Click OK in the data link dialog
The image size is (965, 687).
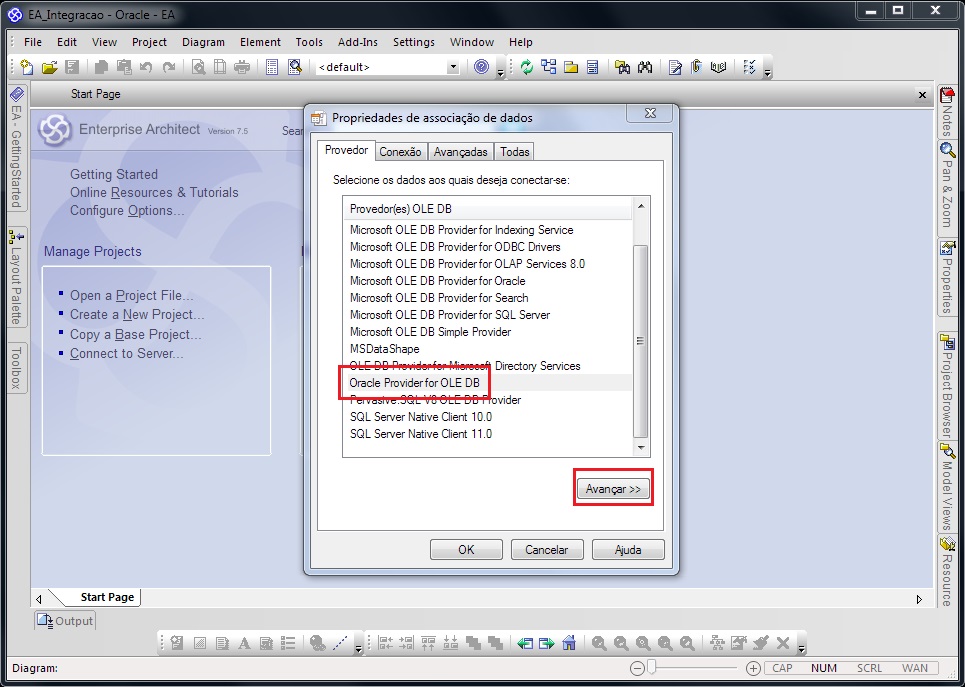pos(466,550)
